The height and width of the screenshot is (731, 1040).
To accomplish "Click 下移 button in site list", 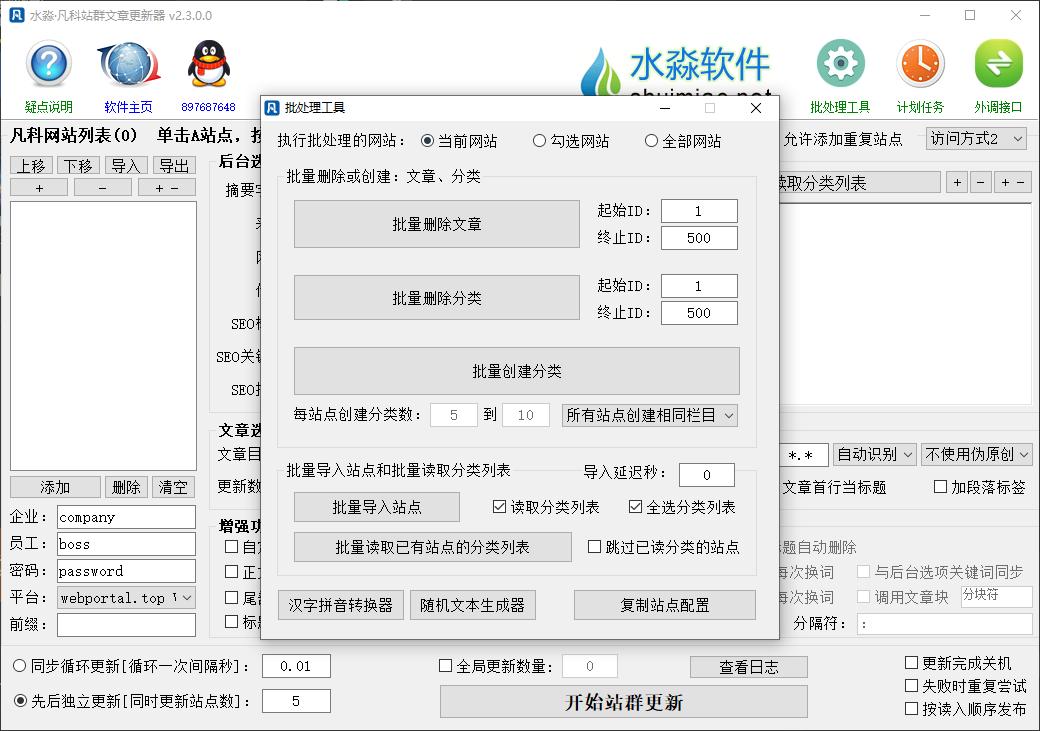I will pyautogui.click(x=78, y=165).
